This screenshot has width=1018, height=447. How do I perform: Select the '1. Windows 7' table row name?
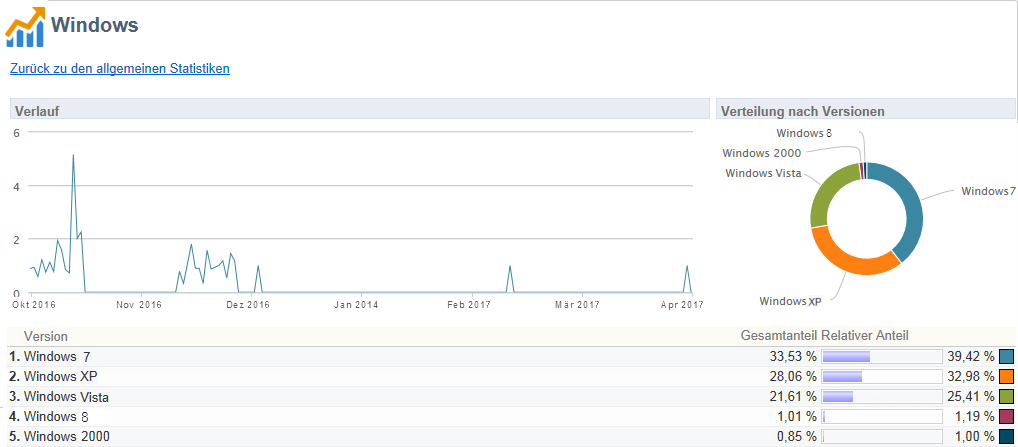coord(50,356)
